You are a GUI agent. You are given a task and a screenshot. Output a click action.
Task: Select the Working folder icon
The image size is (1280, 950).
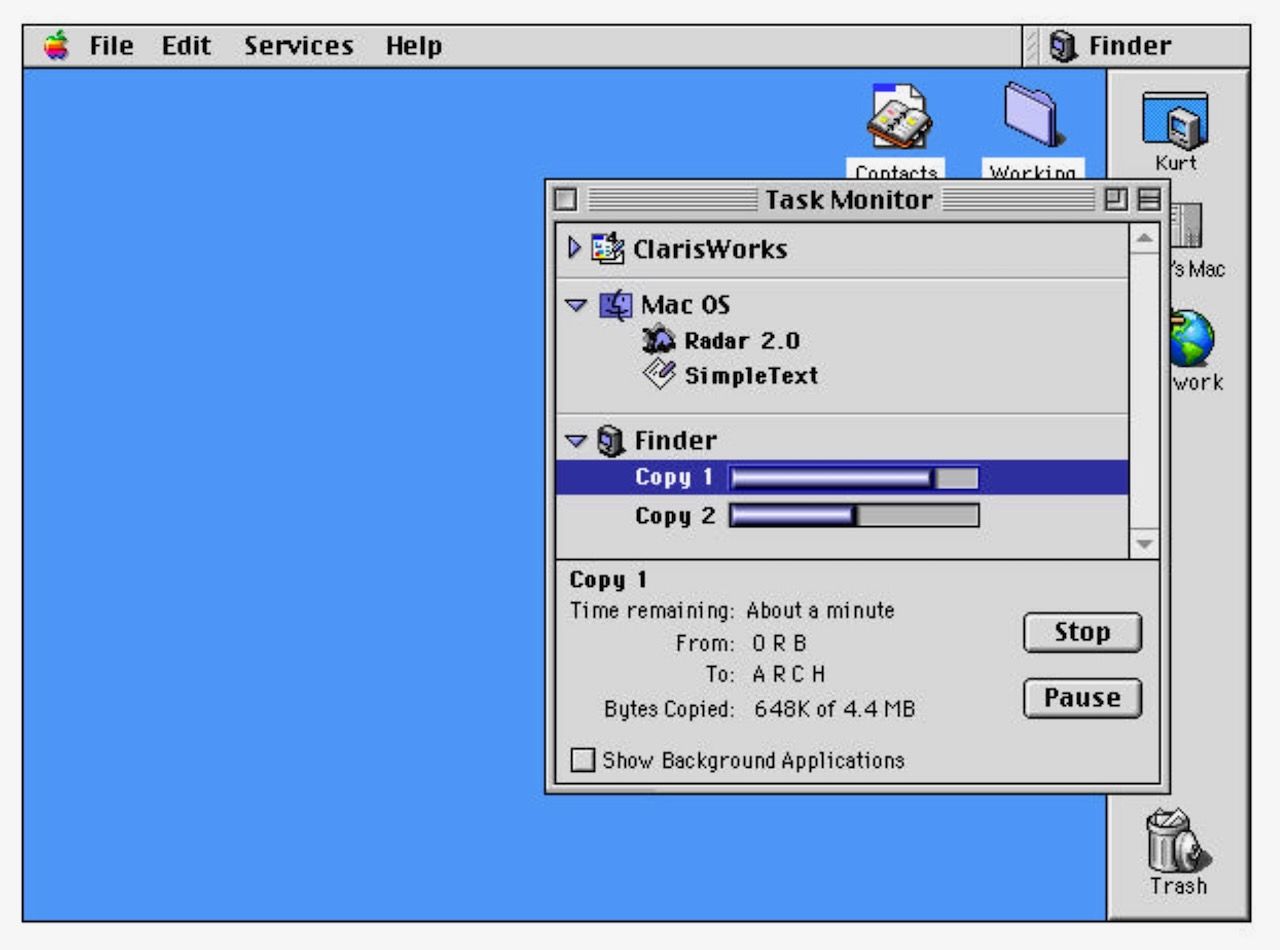click(1033, 113)
